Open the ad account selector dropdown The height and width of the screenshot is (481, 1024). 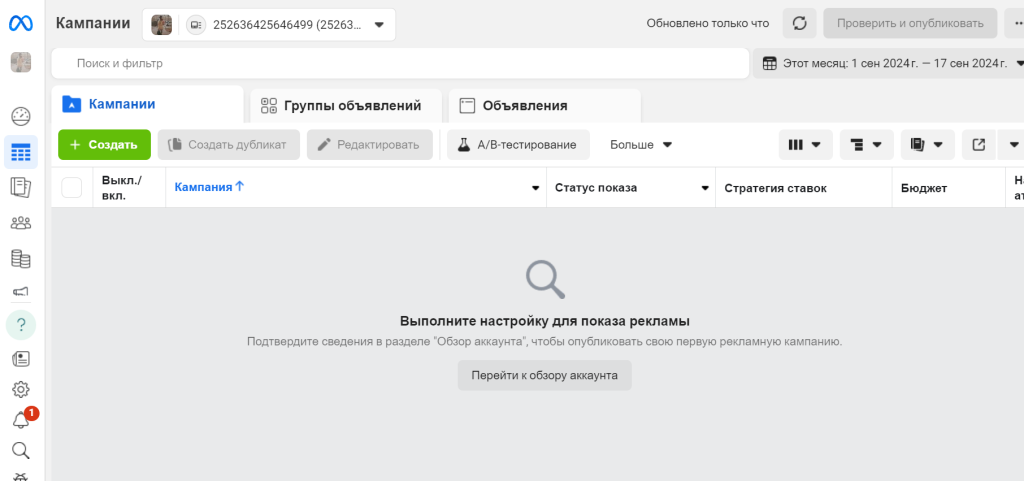[x=269, y=25]
